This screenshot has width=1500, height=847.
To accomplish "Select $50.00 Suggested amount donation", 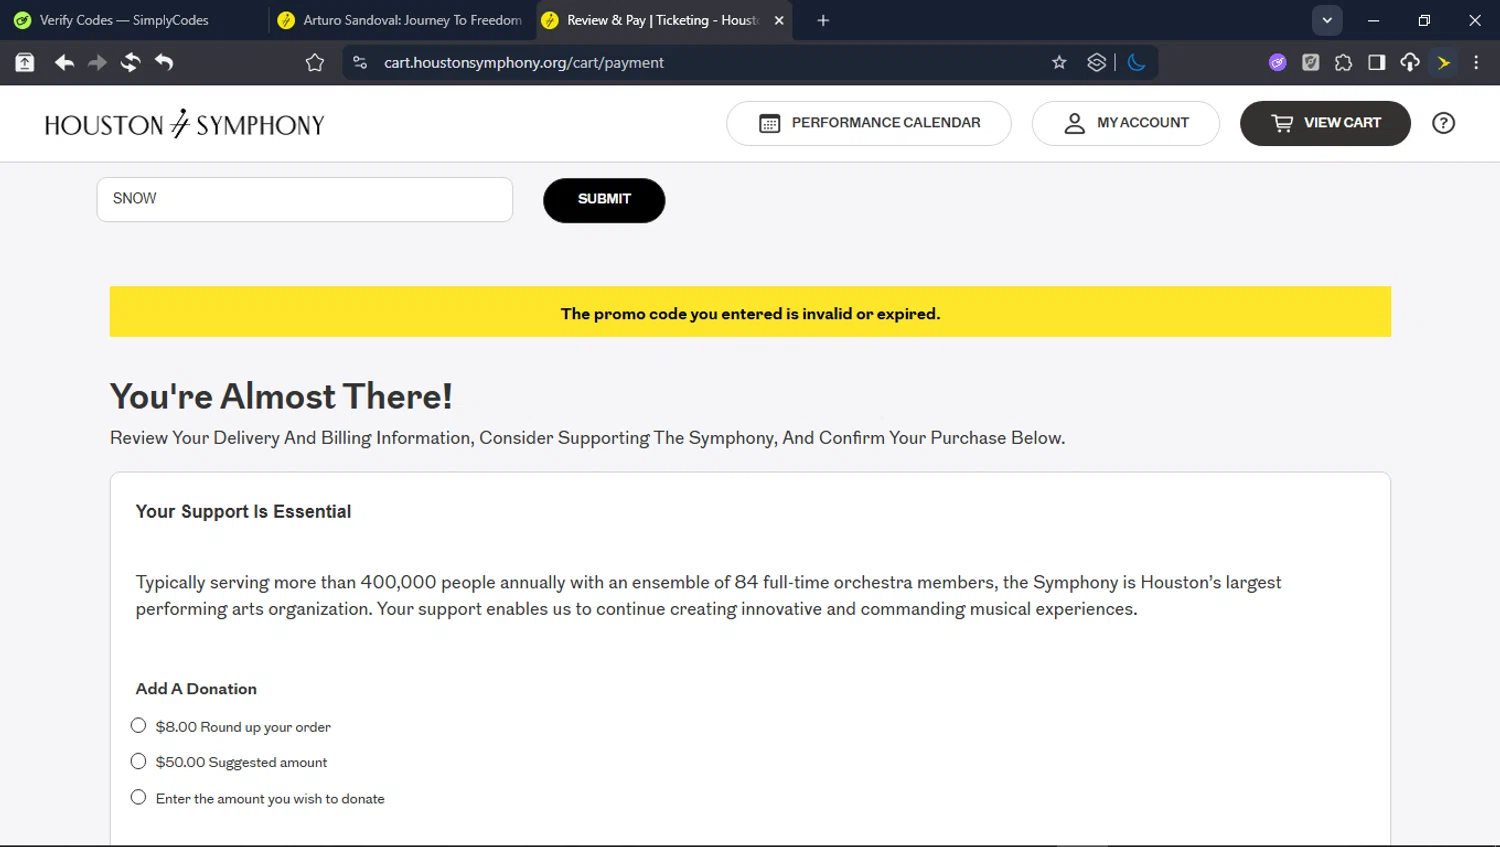I will click(x=139, y=762).
